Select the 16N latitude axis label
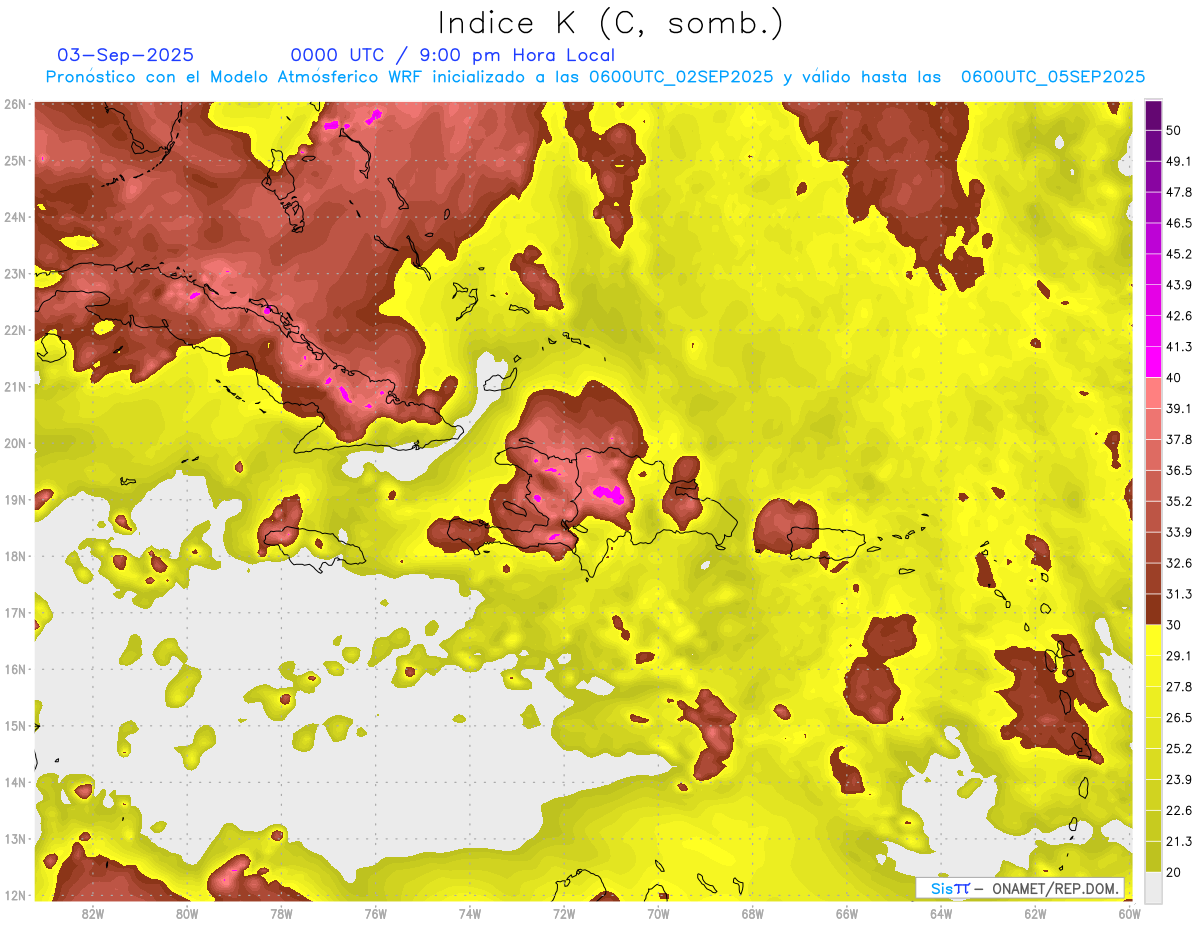The width and height of the screenshot is (1200, 927). point(14,669)
